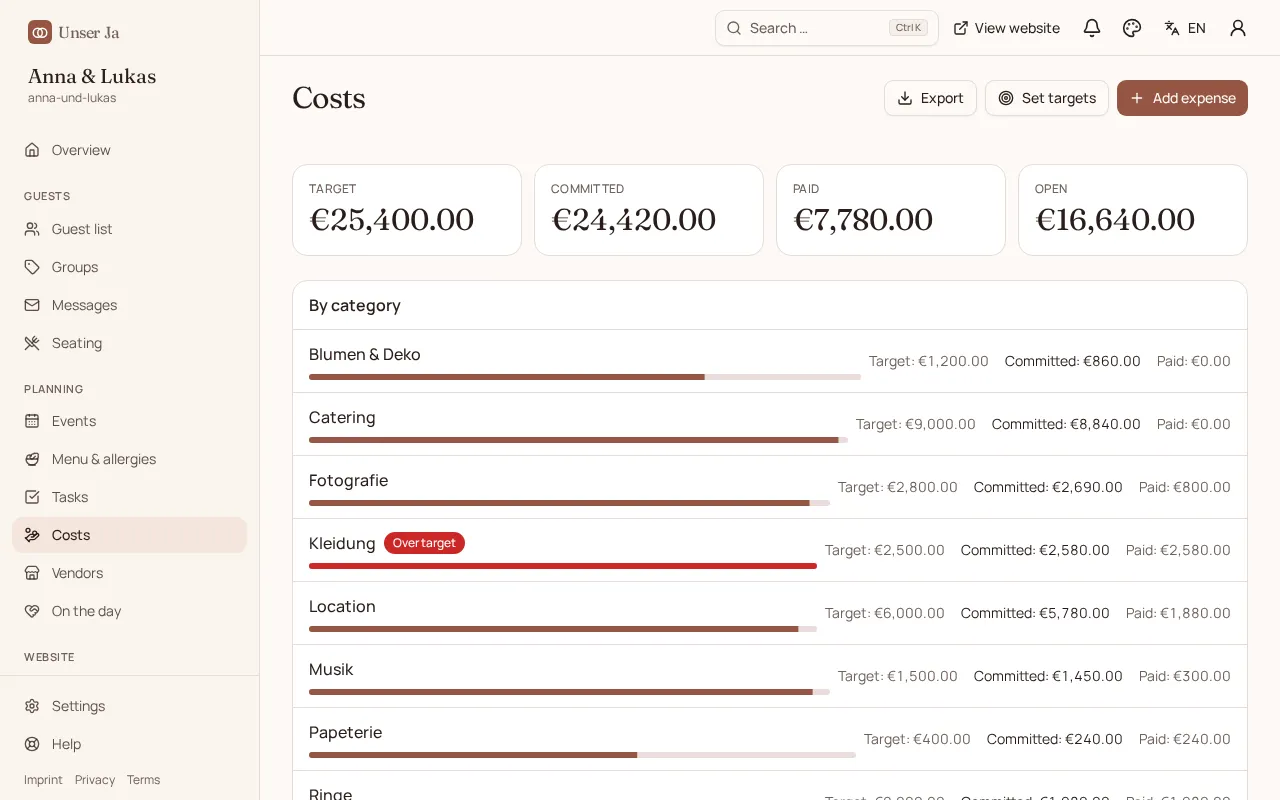
Task: Click the Fotografie category name
Action: coord(348,480)
